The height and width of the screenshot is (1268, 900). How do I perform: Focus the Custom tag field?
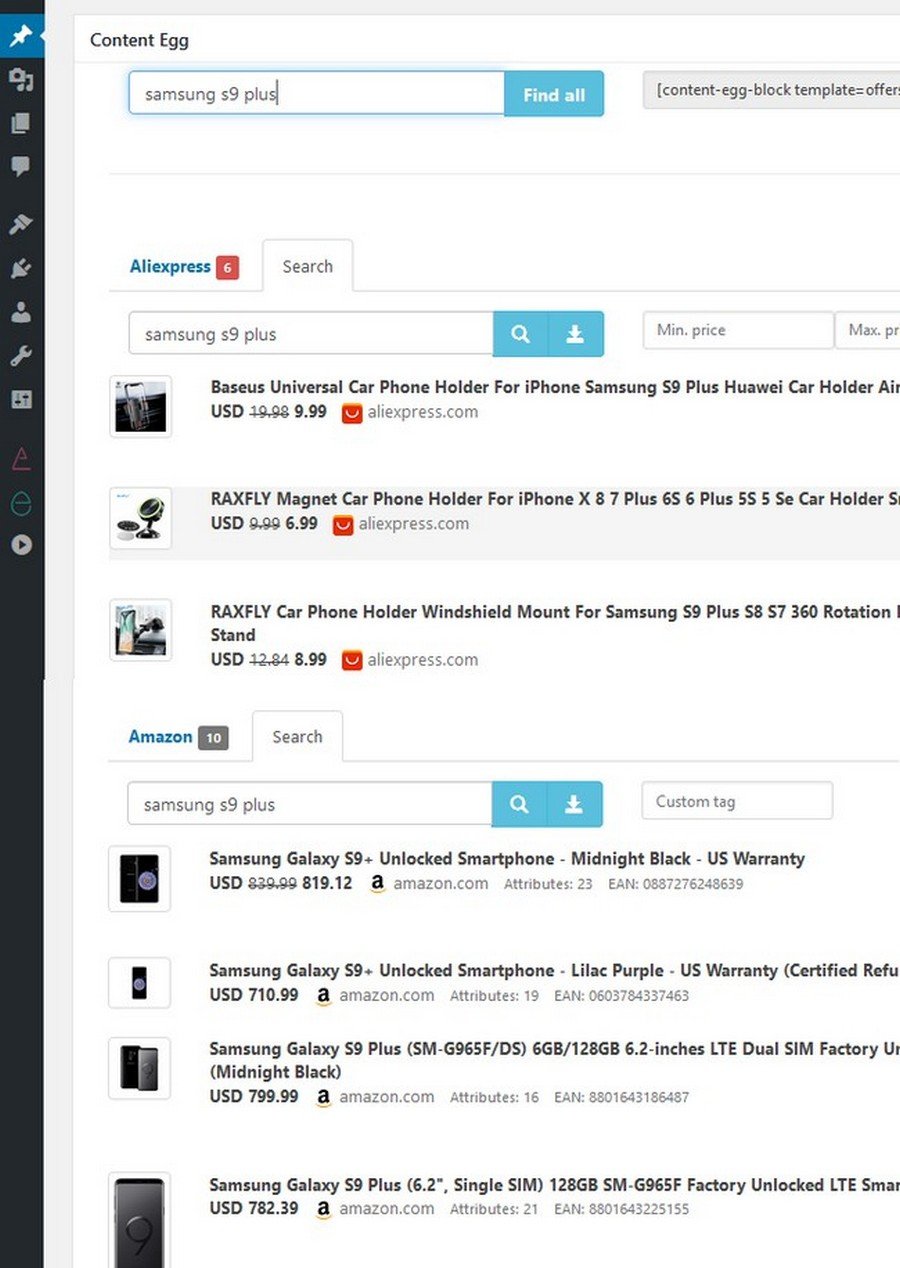click(736, 801)
